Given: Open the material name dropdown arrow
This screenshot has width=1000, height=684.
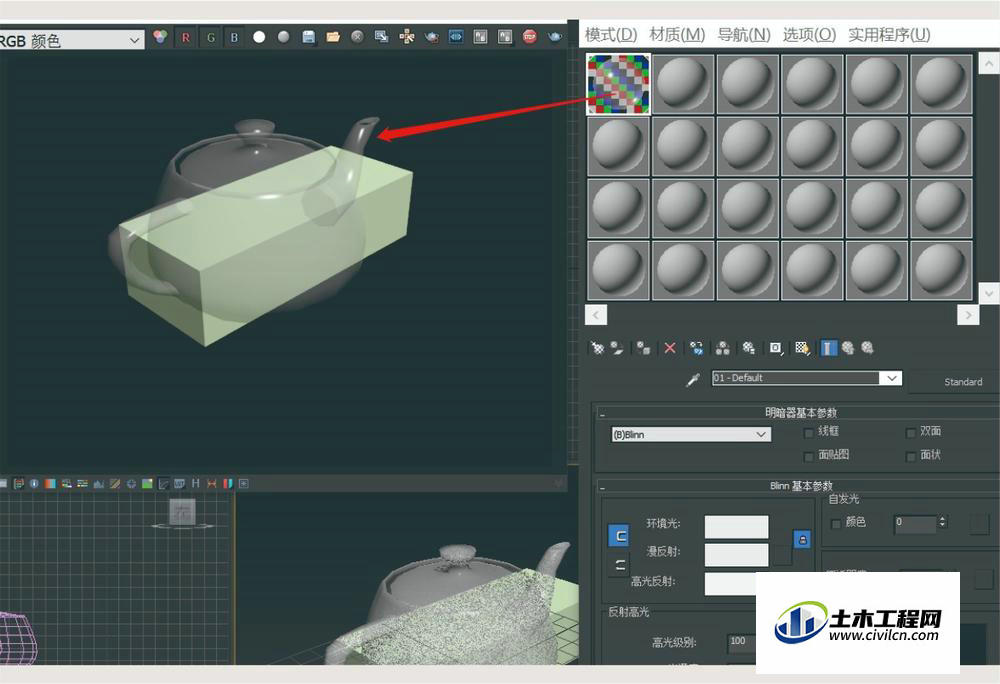Looking at the screenshot, I should (x=891, y=377).
